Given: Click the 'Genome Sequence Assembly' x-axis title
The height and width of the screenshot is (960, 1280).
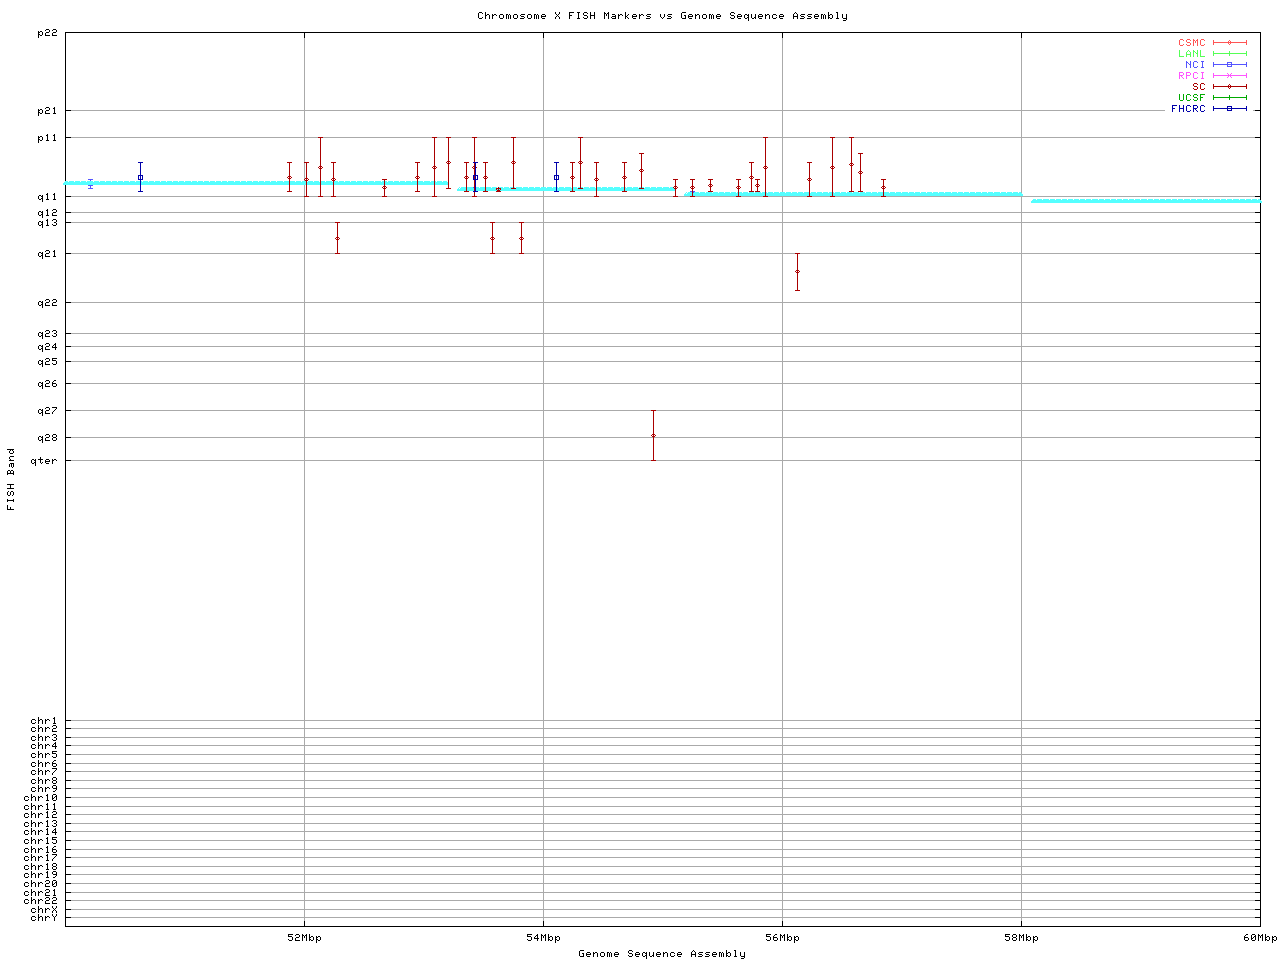Looking at the screenshot, I should [x=662, y=954].
